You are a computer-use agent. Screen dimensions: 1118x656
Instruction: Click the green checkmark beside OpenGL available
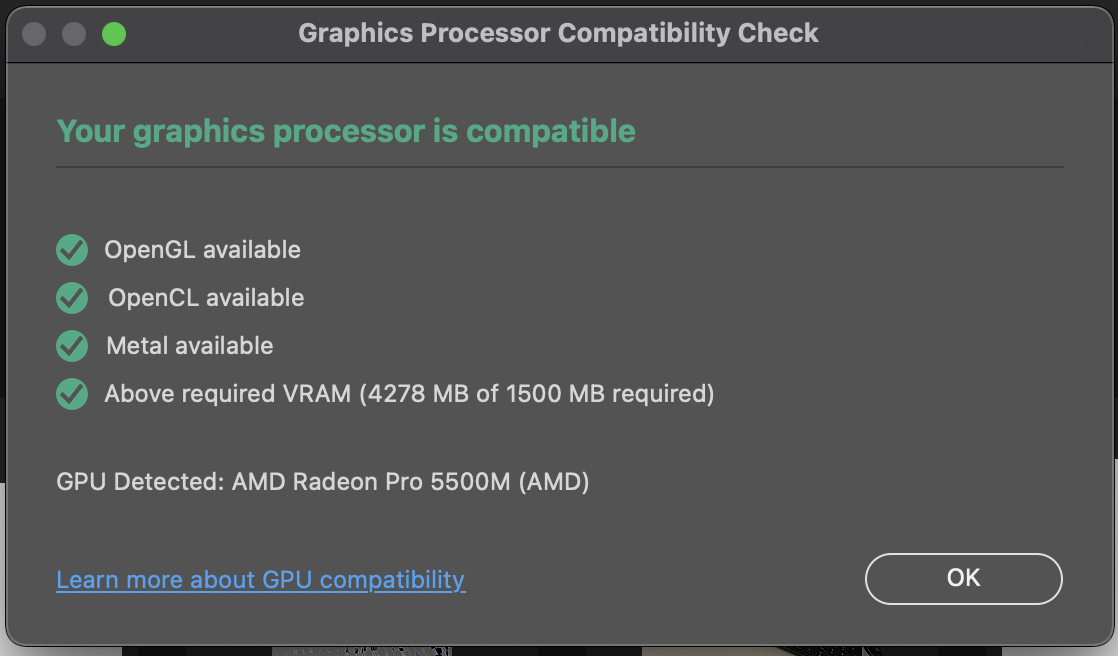pos(72,250)
